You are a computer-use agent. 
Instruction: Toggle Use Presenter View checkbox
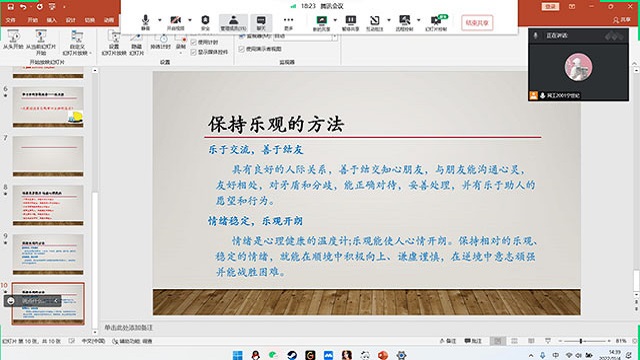[242, 49]
